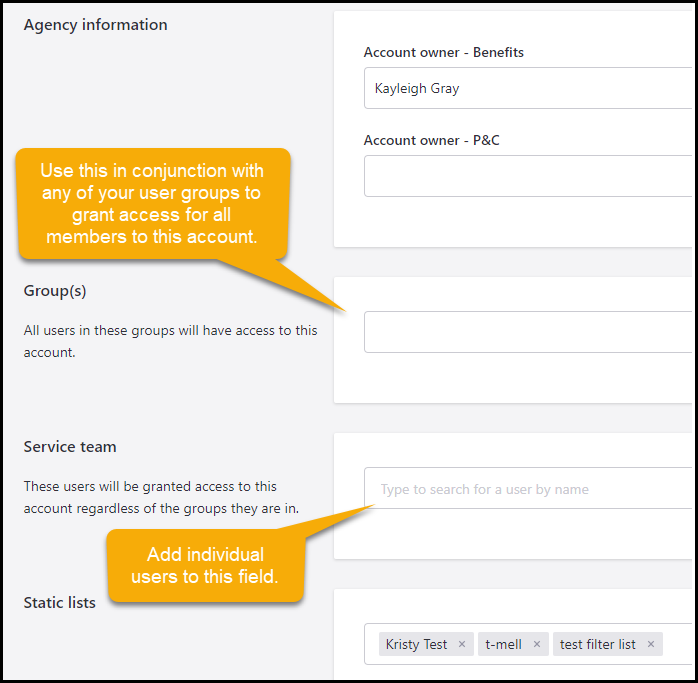Open Account owner - Benefits field showing Kayleigh Gray
This screenshot has height=683, width=698.
coord(528,88)
